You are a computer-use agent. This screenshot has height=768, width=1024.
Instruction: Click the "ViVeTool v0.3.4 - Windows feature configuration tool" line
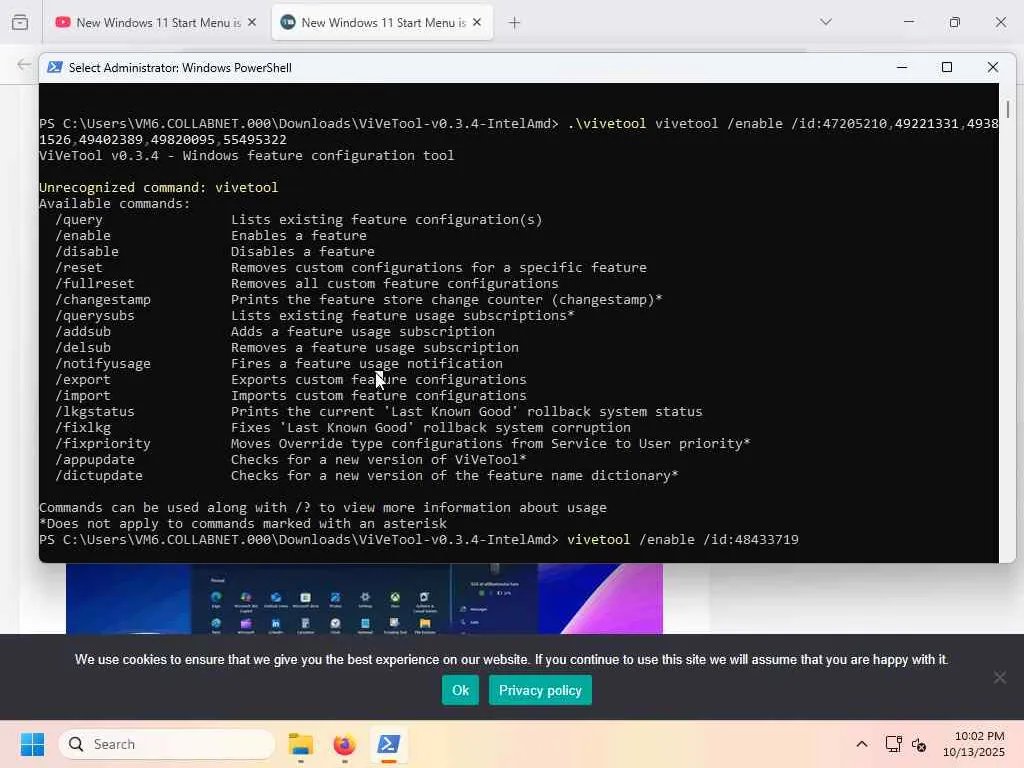(247, 155)
